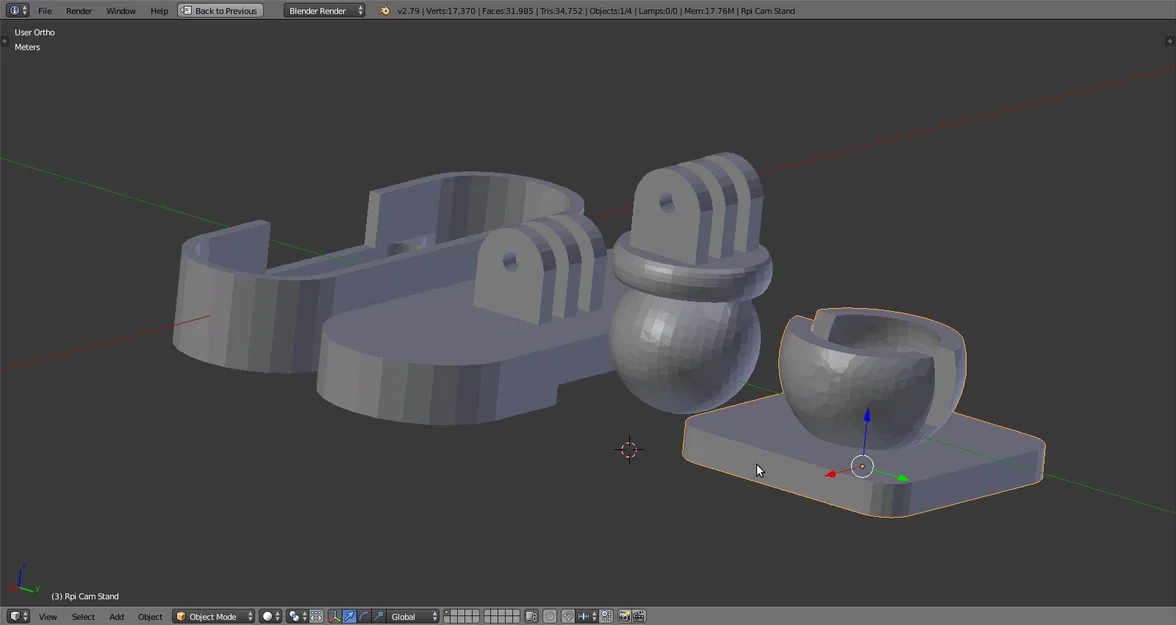
Task: Open the Window menu
Action: click(x=121, y=11)
